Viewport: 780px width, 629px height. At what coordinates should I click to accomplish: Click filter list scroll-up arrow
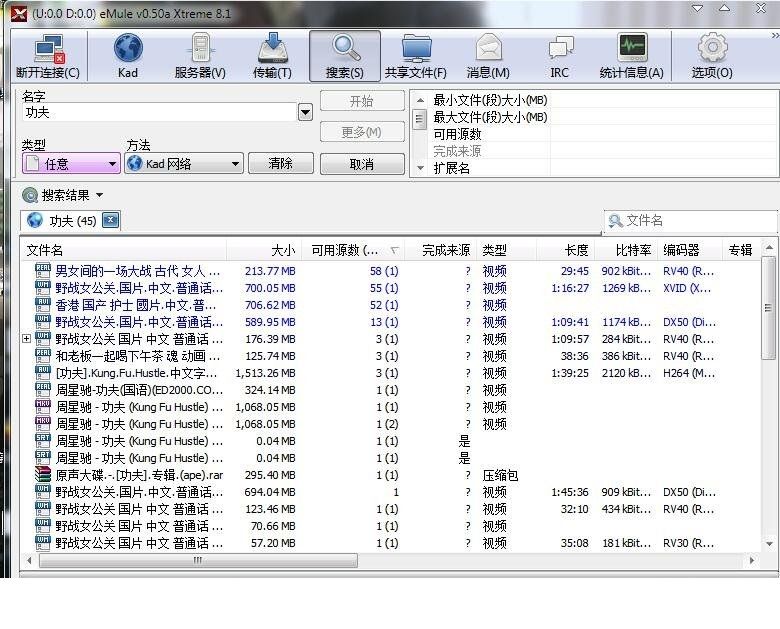click(x=420, y=100)
